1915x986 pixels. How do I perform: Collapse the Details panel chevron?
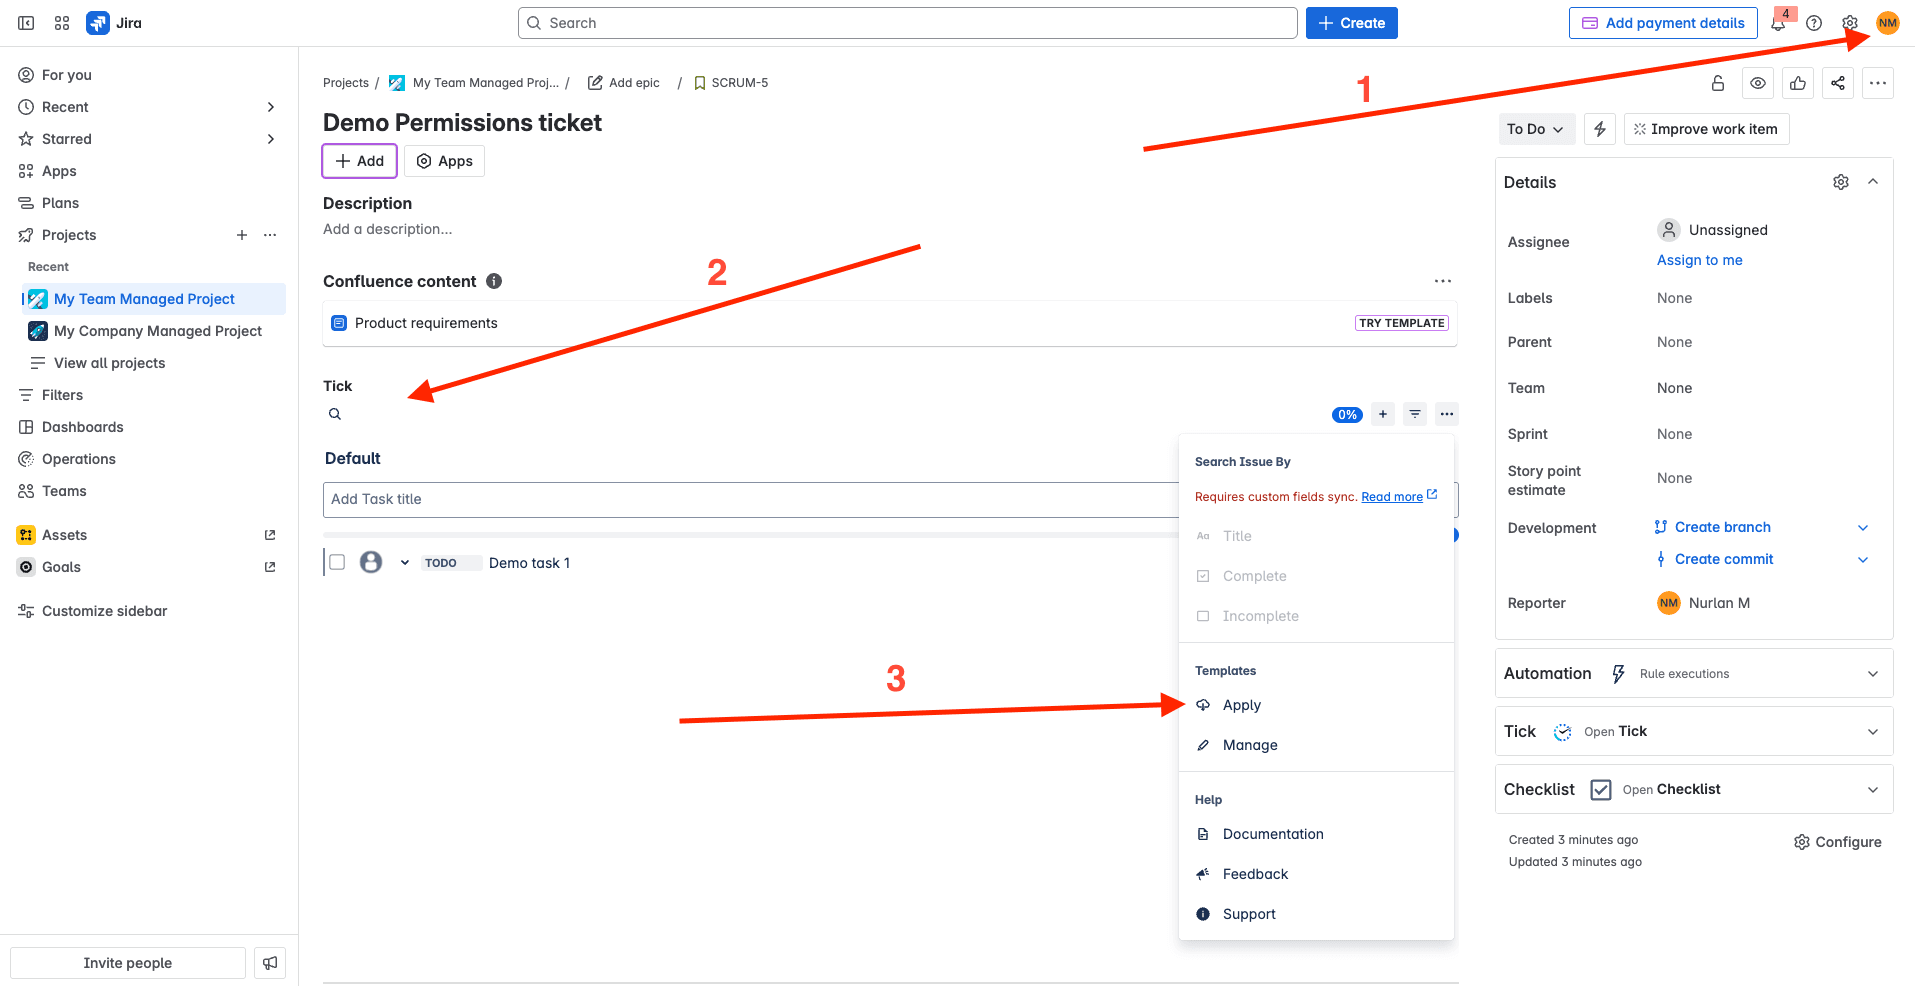click(1873, 182)
